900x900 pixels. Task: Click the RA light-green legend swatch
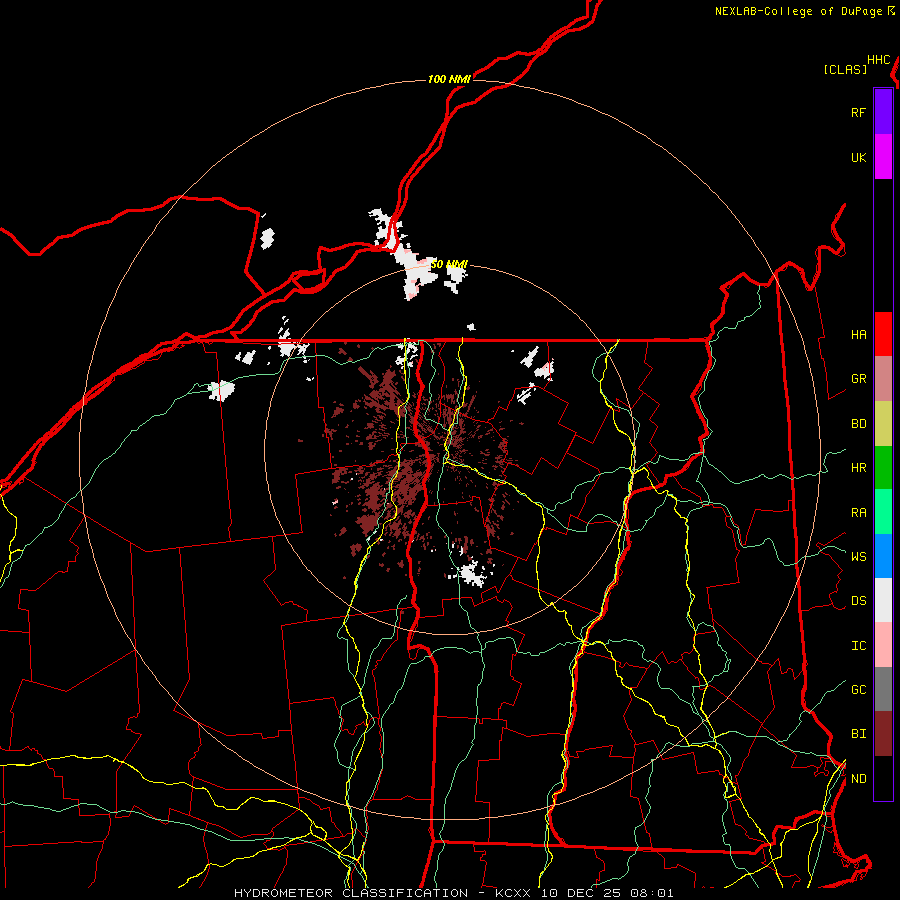[883, 512]
